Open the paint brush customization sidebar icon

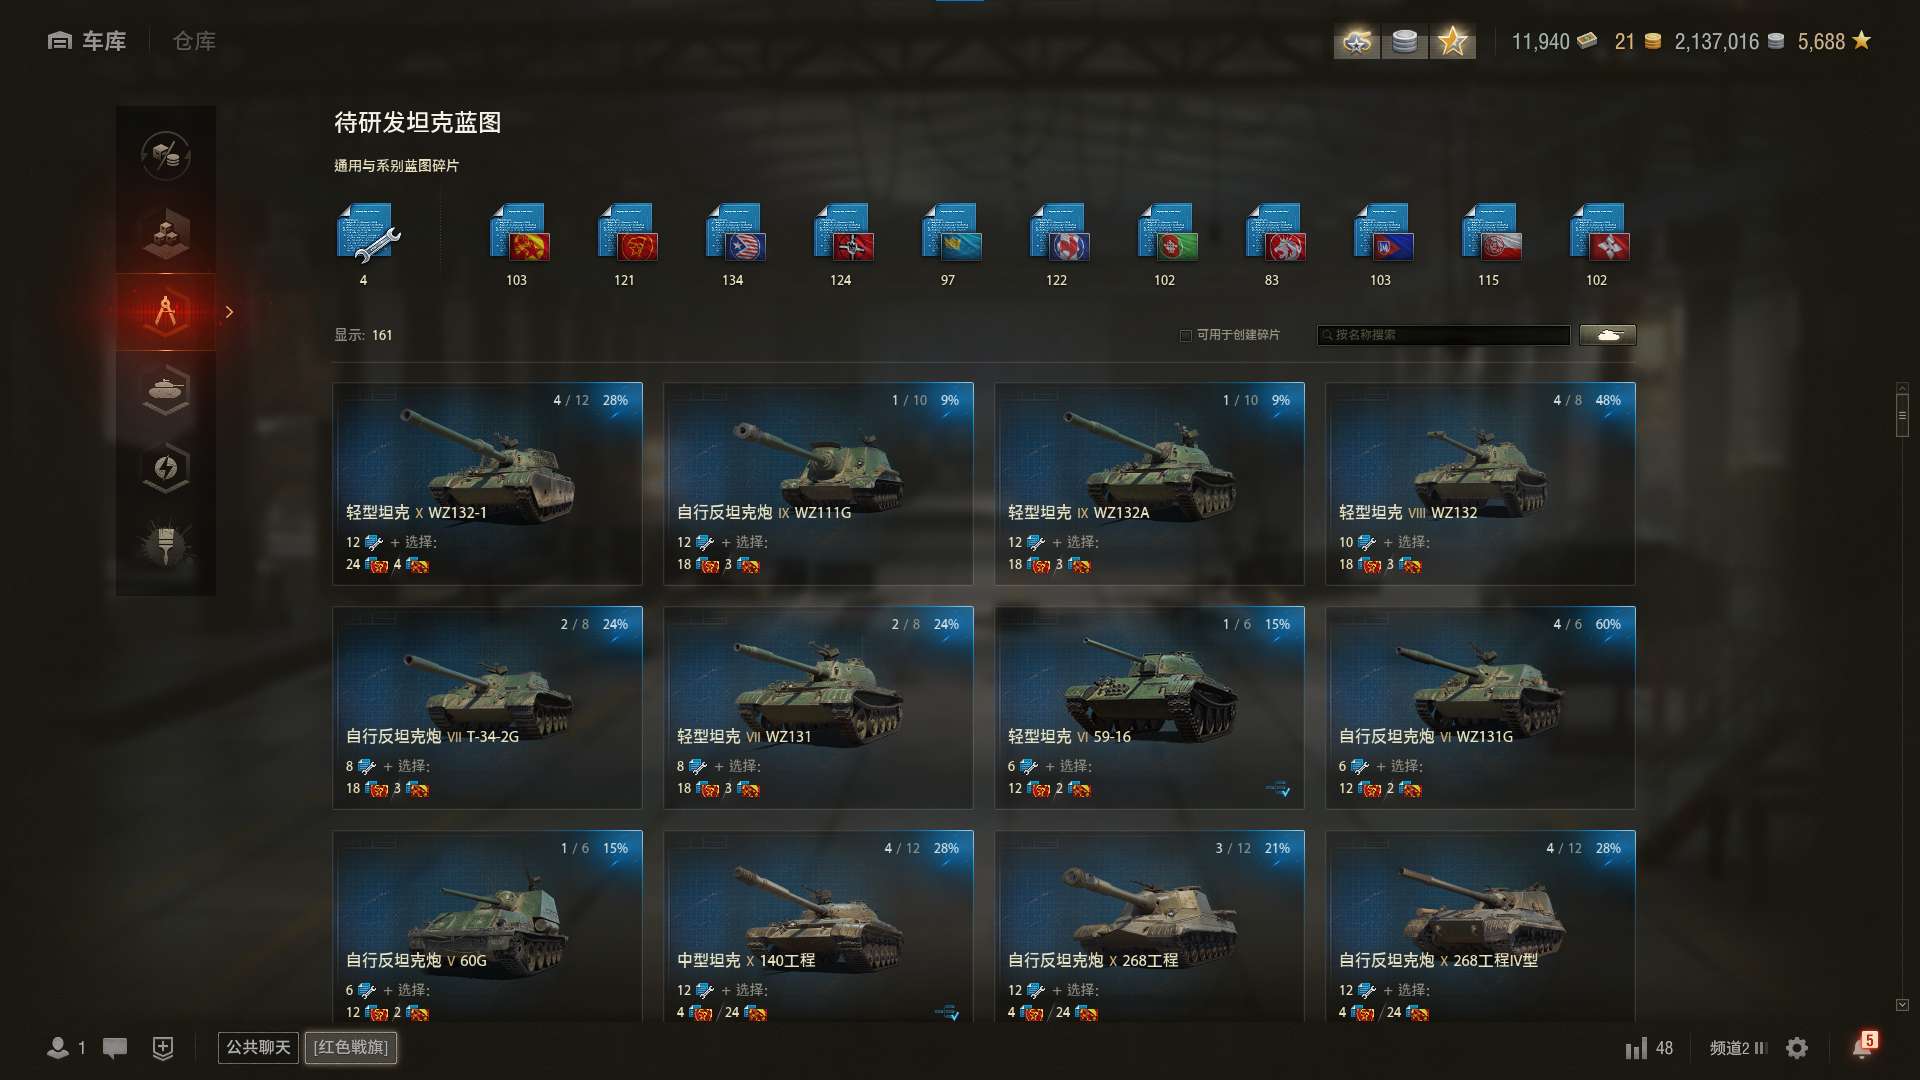166,546
